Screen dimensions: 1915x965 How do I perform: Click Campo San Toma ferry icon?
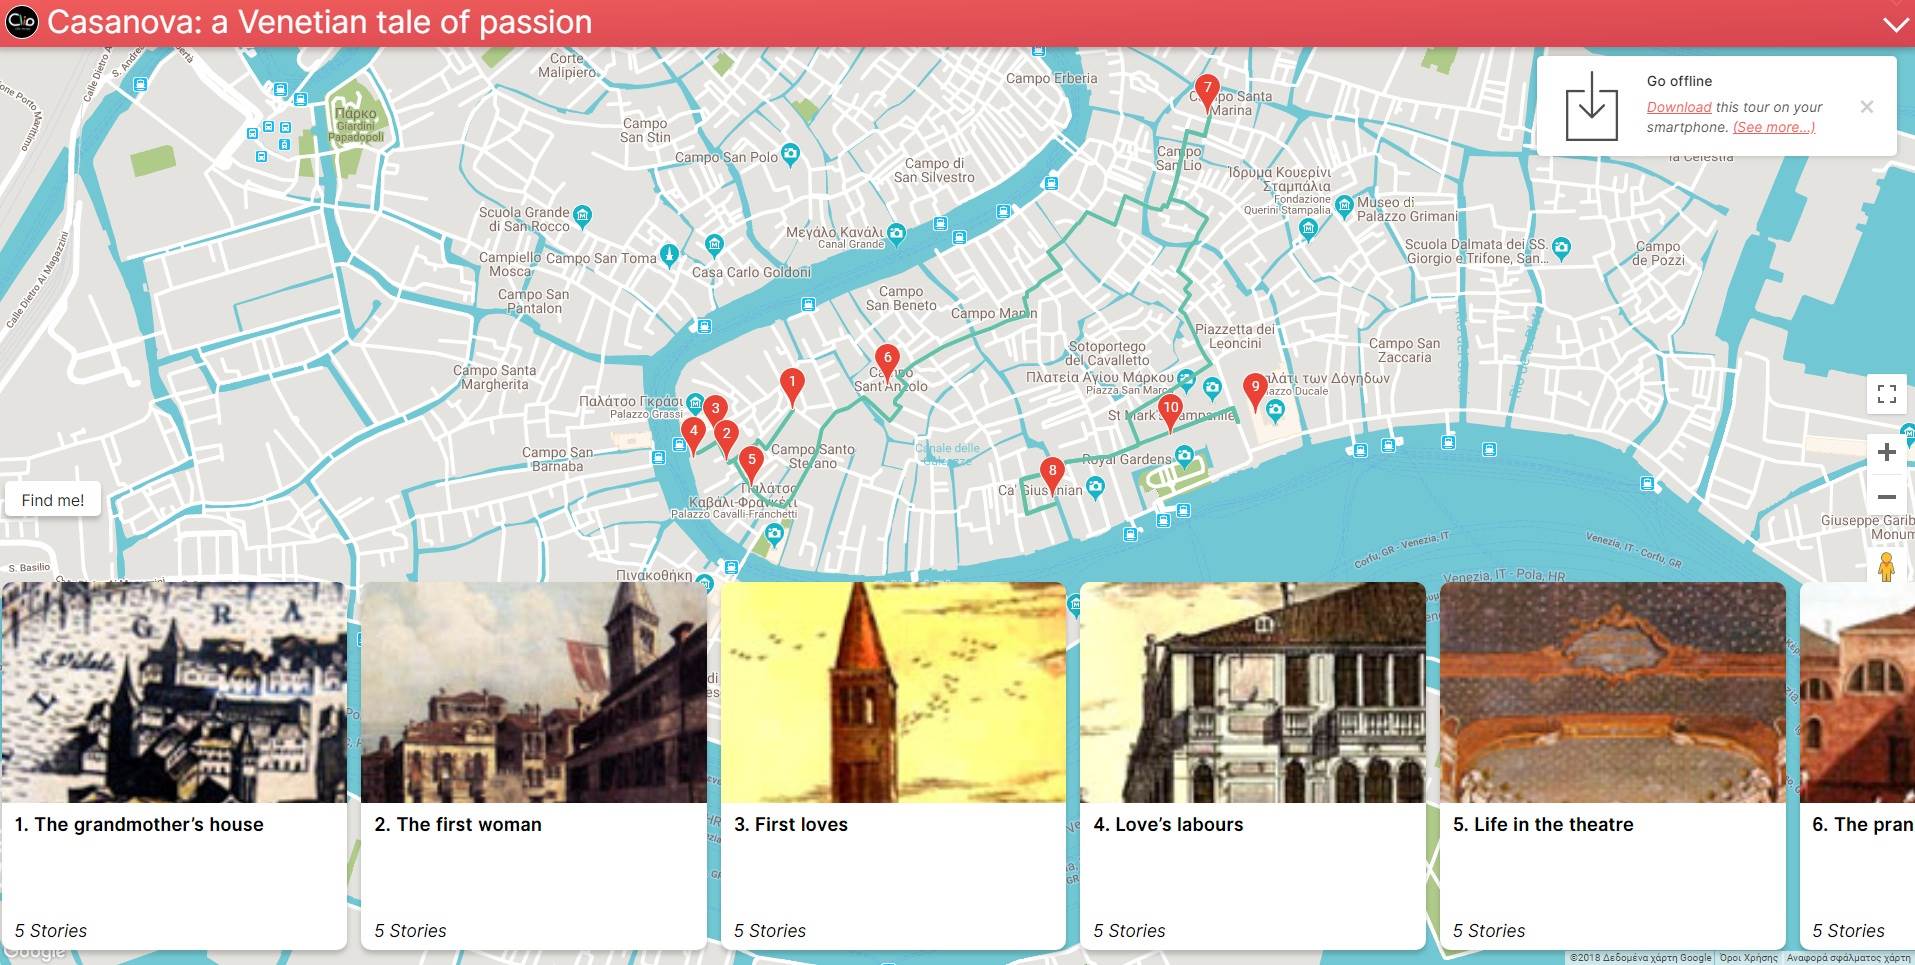(x=669, y=255)
